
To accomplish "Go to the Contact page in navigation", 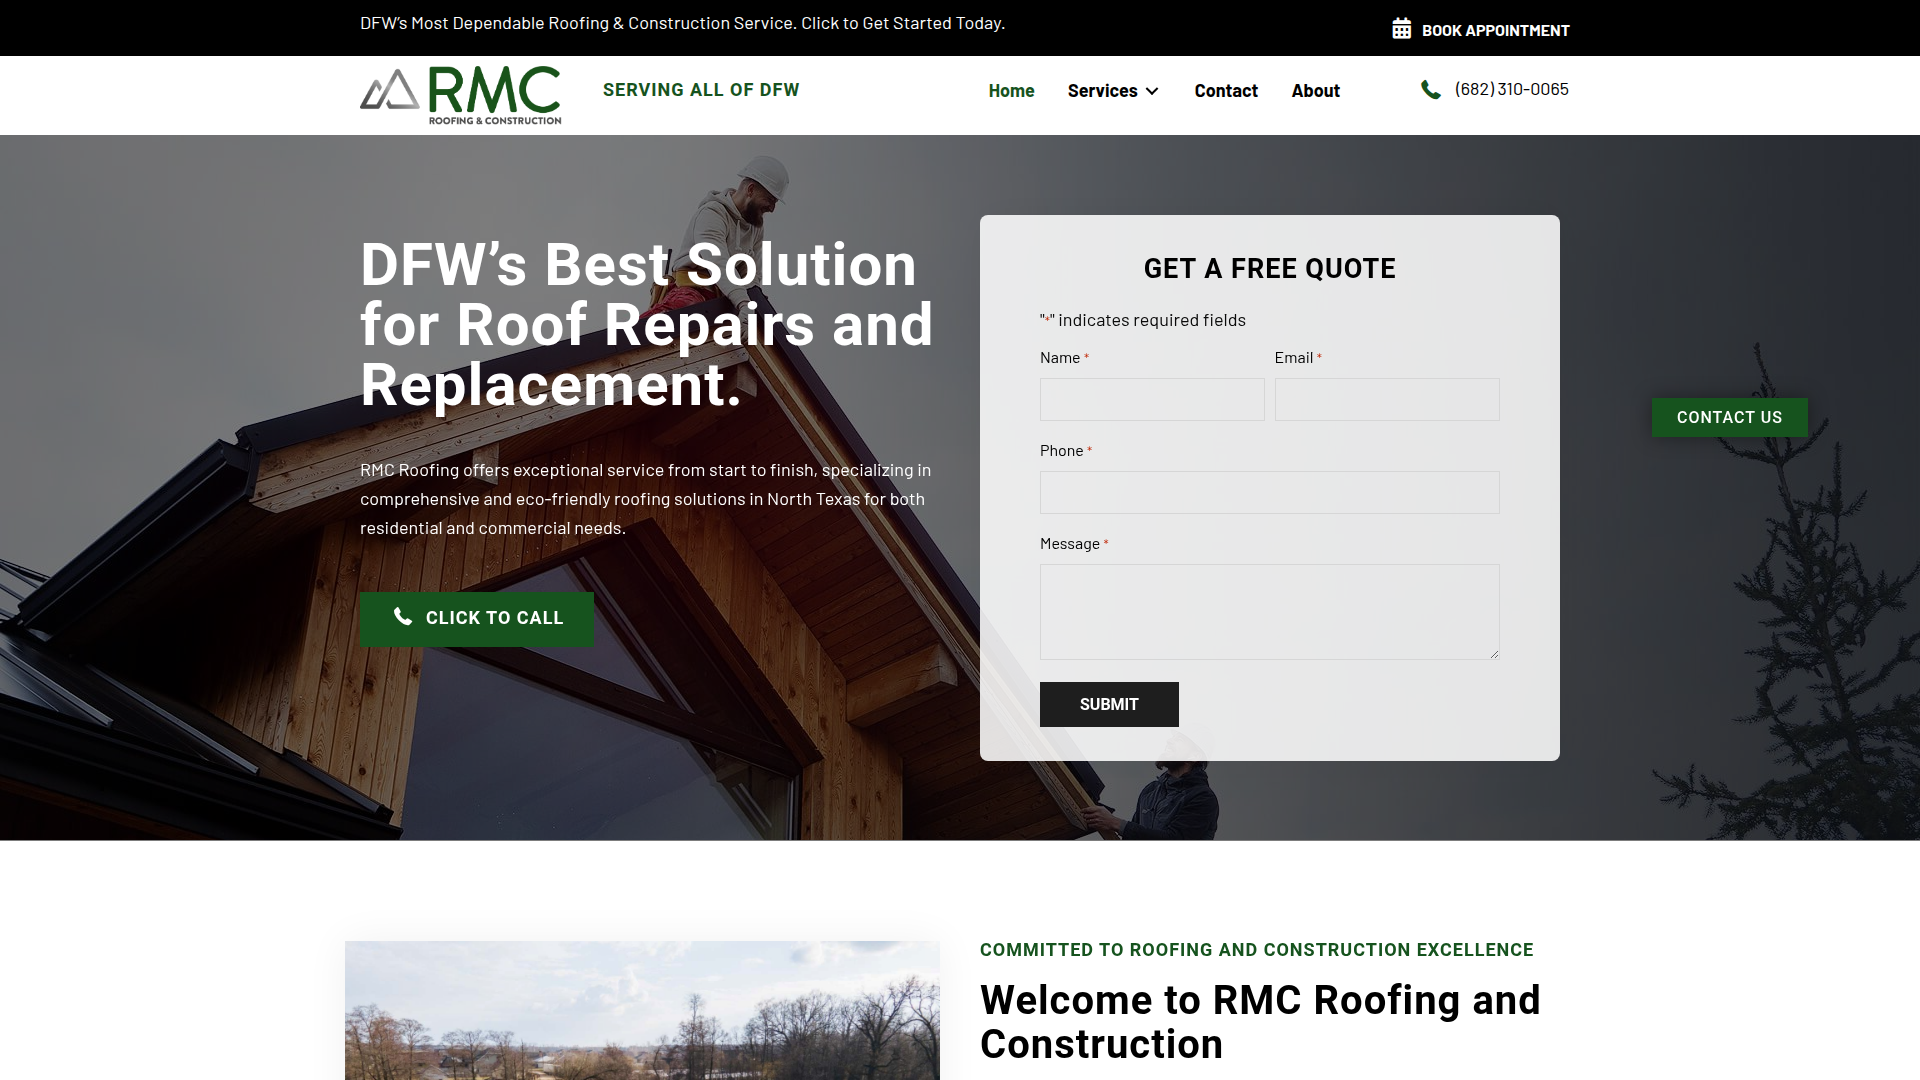I will 1226,91.
